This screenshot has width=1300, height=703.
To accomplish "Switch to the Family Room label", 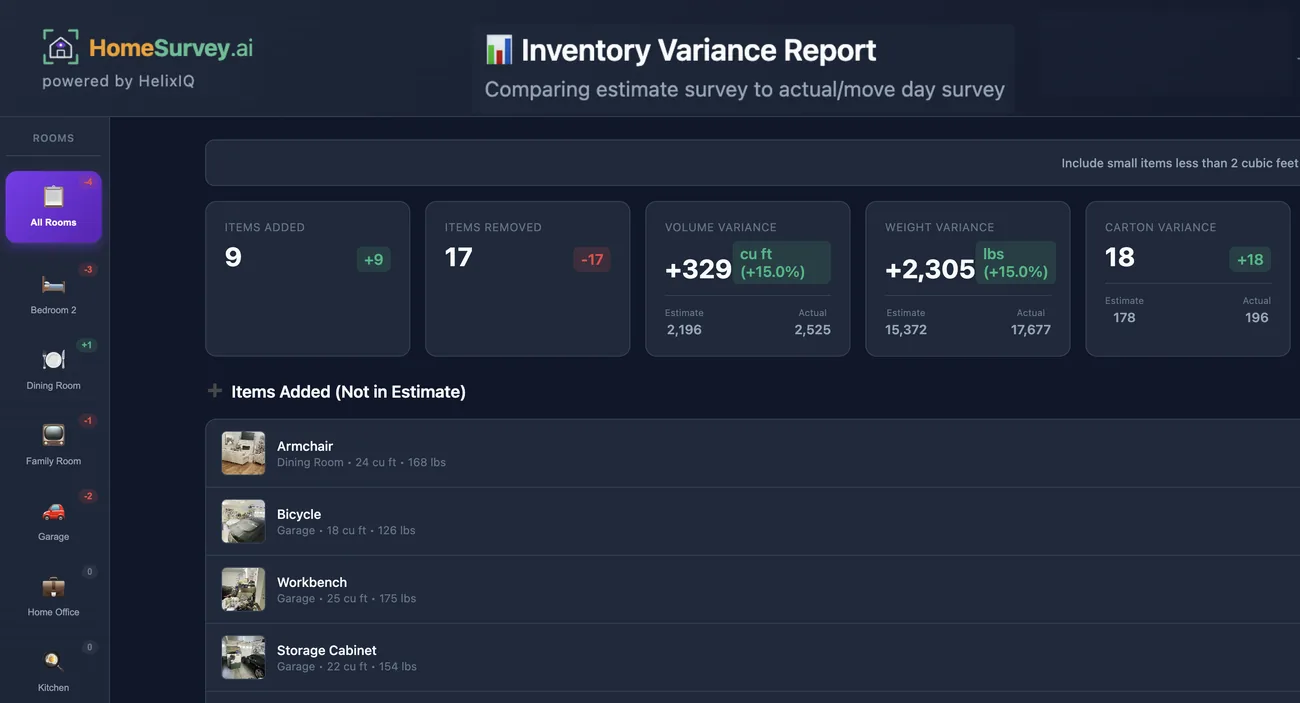I will click(53, 461).
